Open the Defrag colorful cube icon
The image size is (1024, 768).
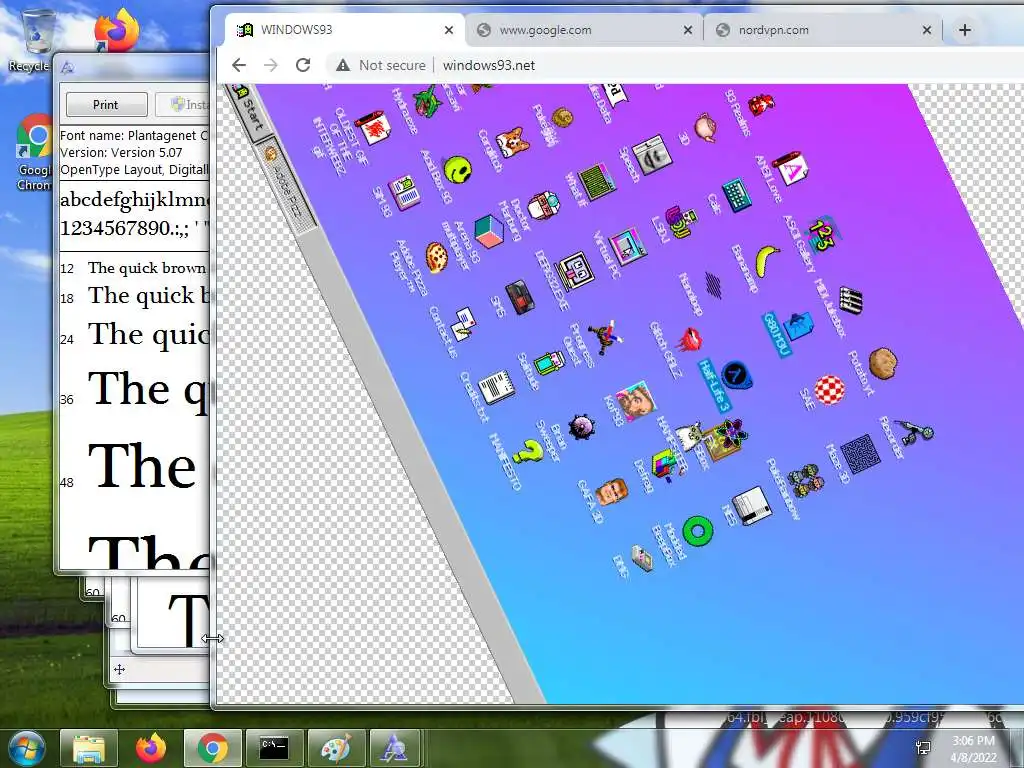pos(666,465)
